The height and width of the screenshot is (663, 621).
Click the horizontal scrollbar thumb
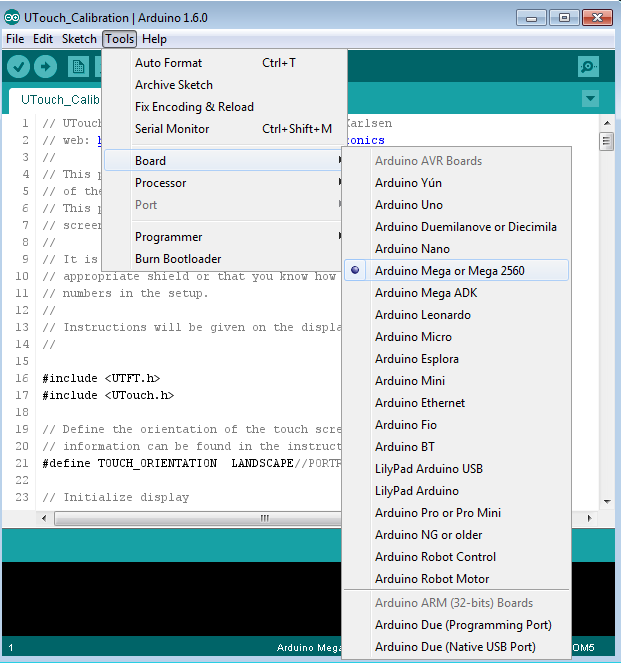point(199,518)
